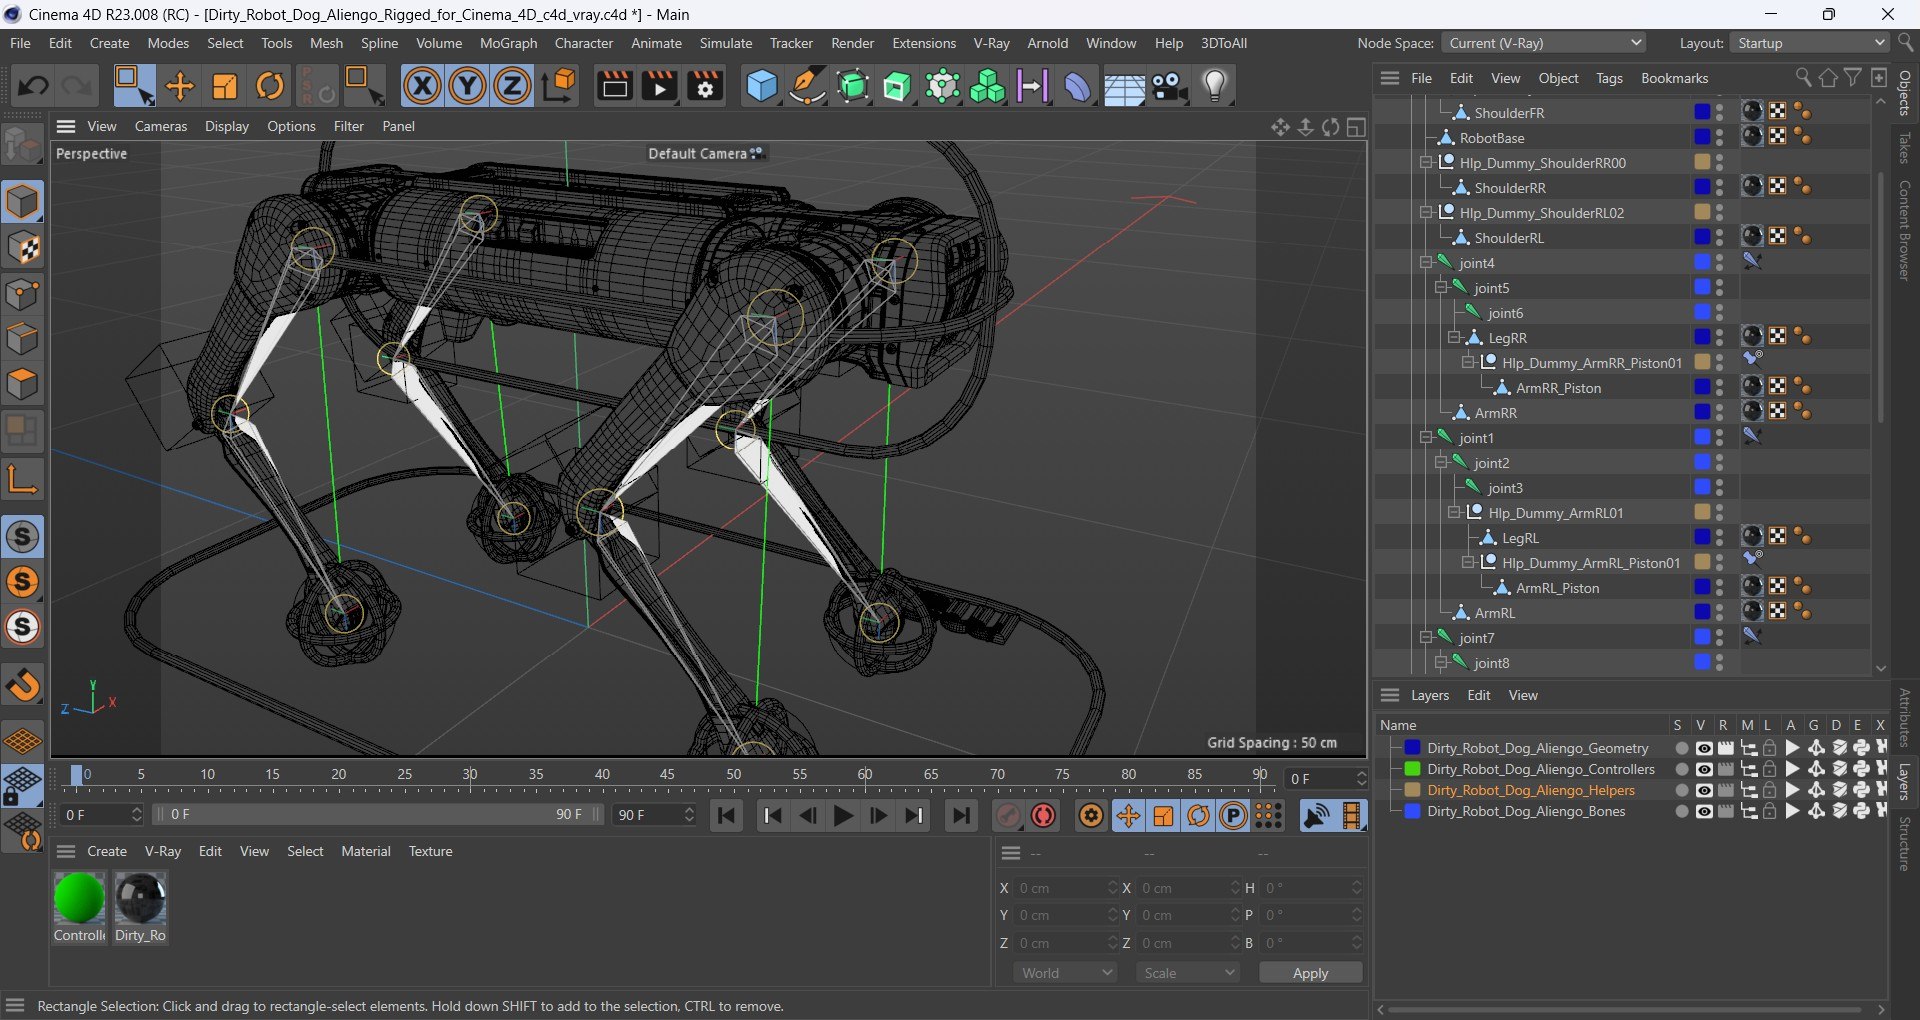This screenshot has width=1920, height=1020.
Task: Click the Deformer (bend) icon
Action: [x=1078, y=86]
